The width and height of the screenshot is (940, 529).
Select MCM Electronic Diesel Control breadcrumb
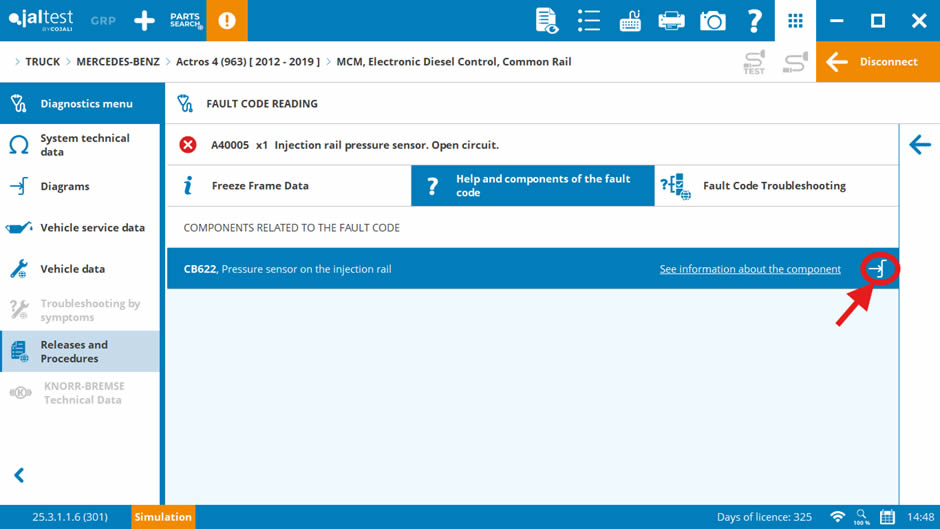click(x=454, y=62)
